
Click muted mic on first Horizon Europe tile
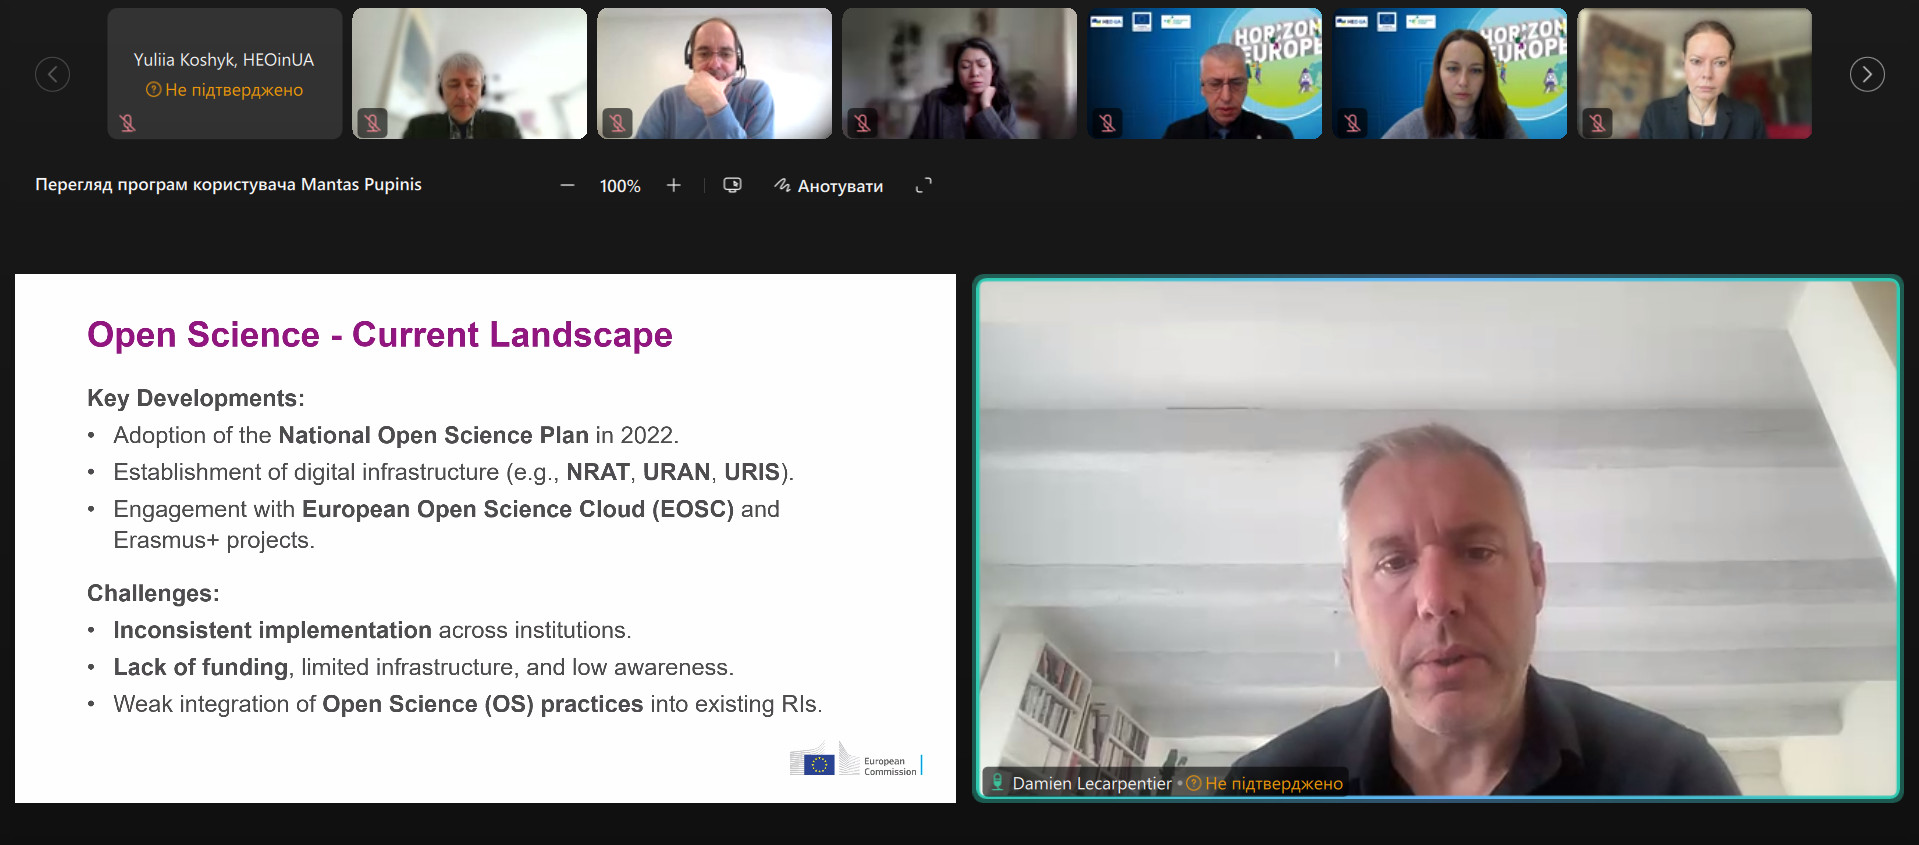(x=1107, y=123)
